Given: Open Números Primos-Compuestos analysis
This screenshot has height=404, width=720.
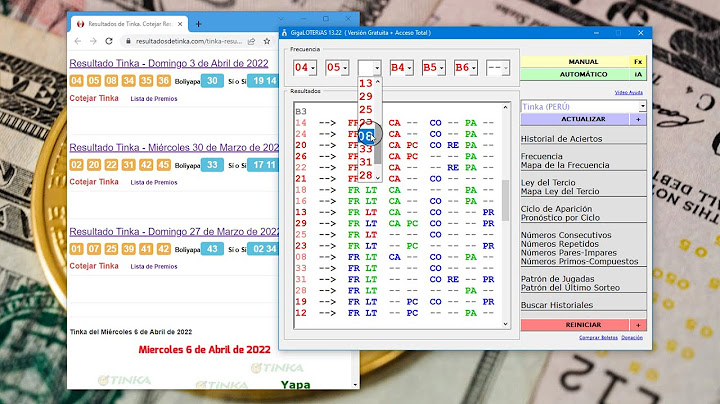Looking at the screenshot, I should [x=579, y=261].
